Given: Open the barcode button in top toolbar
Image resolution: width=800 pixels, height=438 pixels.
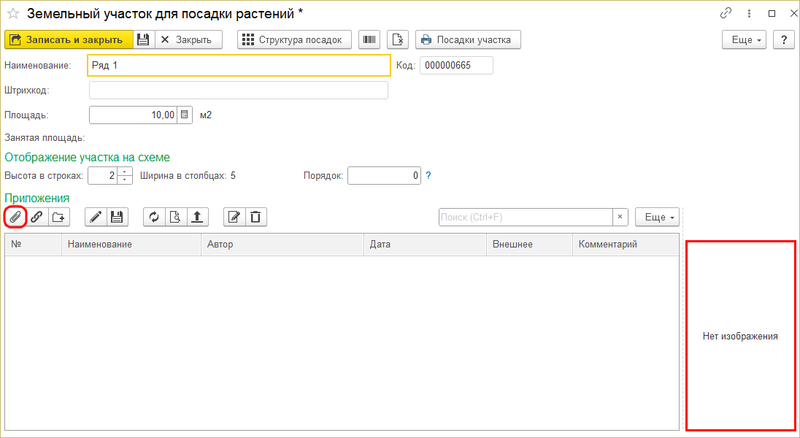Looking at the screenshot, I should [369, 40].
